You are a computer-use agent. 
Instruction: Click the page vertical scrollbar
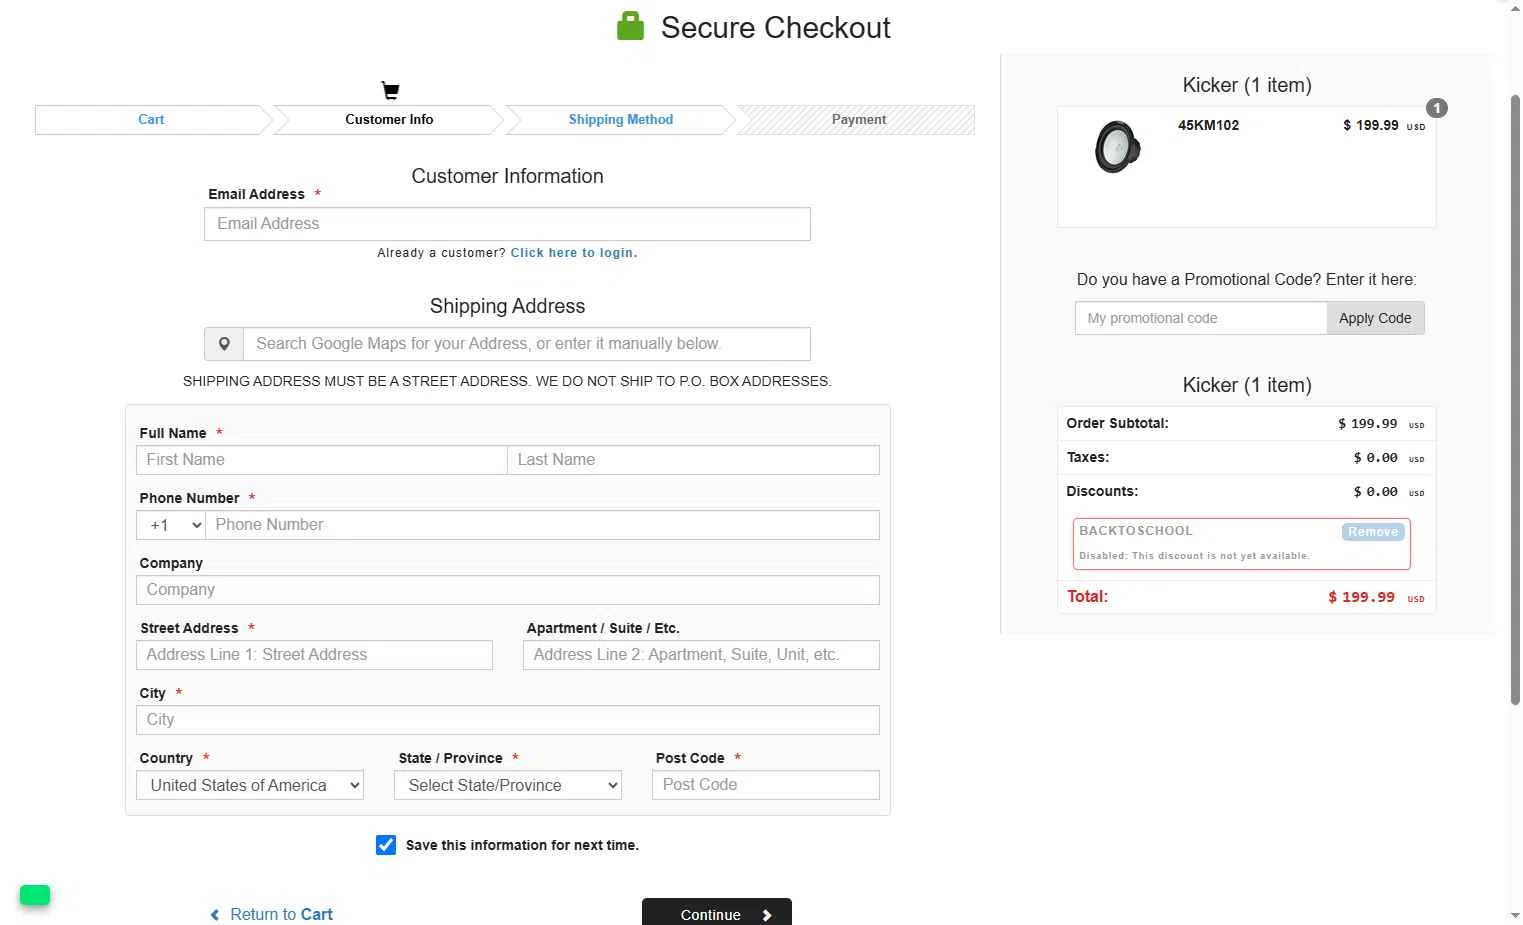[1515, 400]
